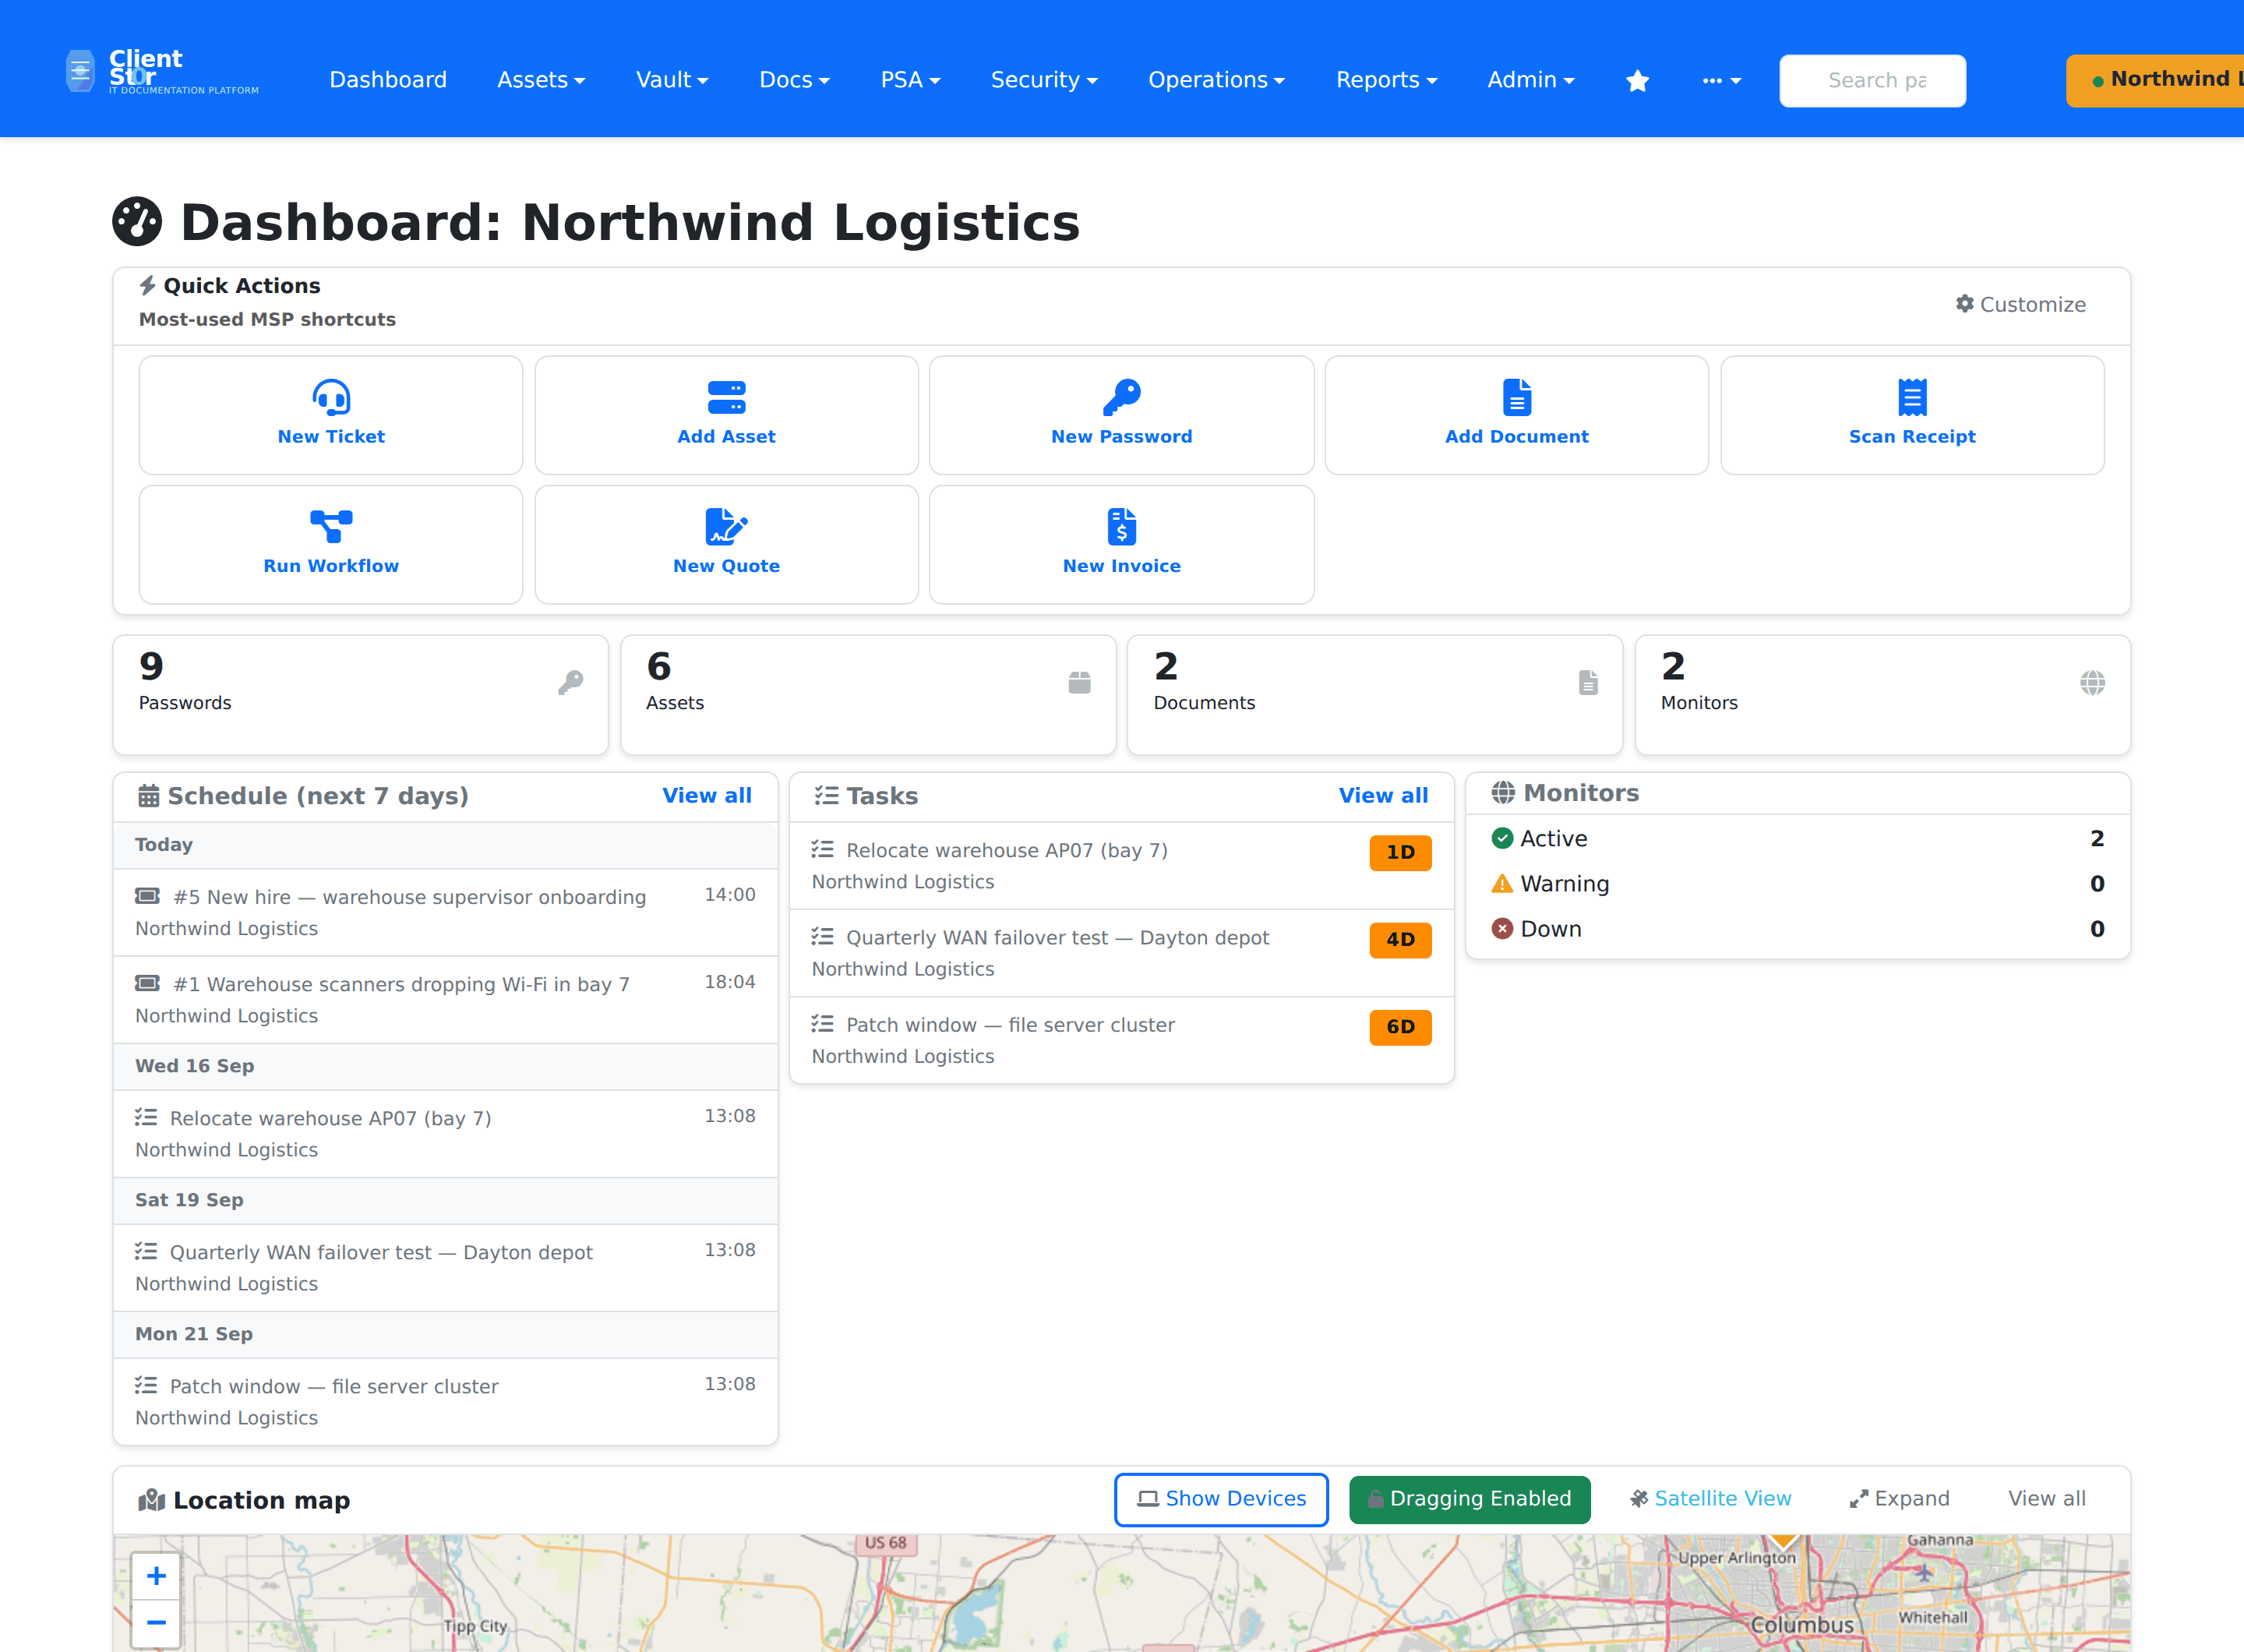Toggle the Dragging Enabled button
Image resolution: width=2244 pixels, height=1652 pixels.
1469,1499
